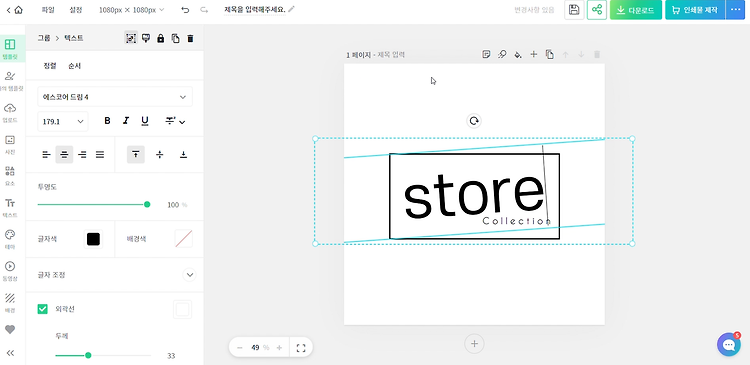Expand the 글자 조정 section

(190, 275)
